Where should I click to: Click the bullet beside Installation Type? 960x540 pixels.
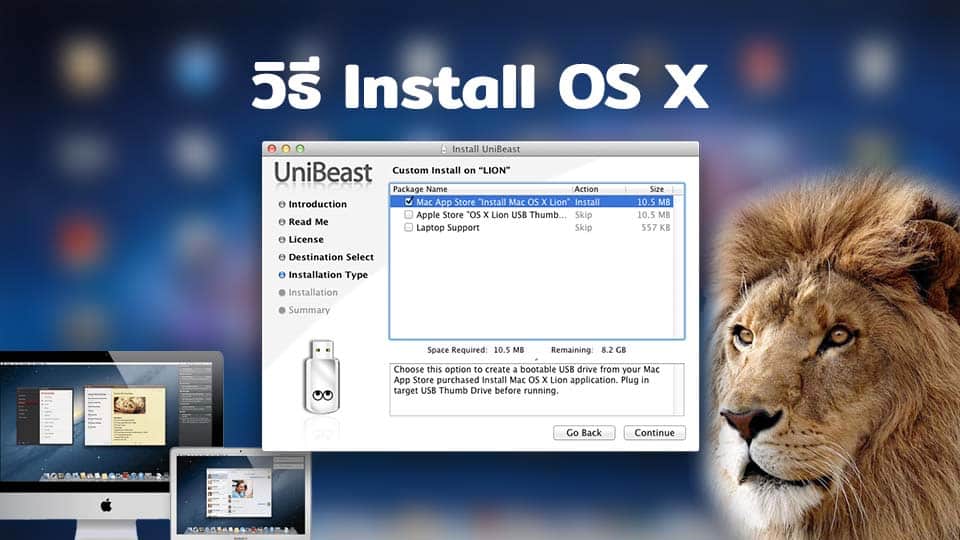click(282, 275)
